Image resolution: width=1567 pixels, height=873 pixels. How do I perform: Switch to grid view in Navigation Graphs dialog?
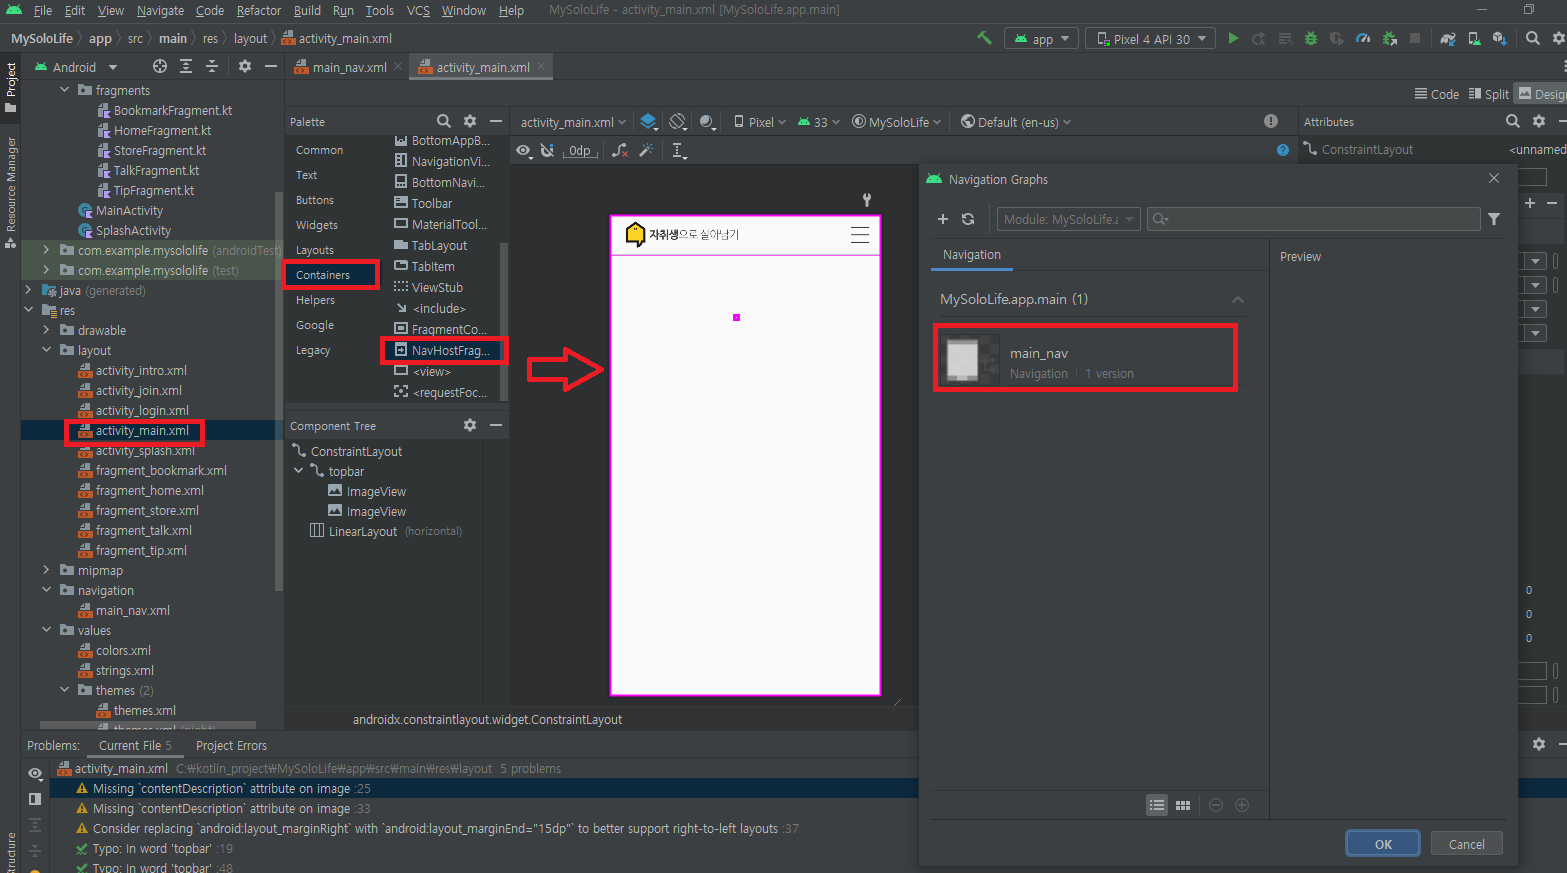click(x=1183, y=805)
